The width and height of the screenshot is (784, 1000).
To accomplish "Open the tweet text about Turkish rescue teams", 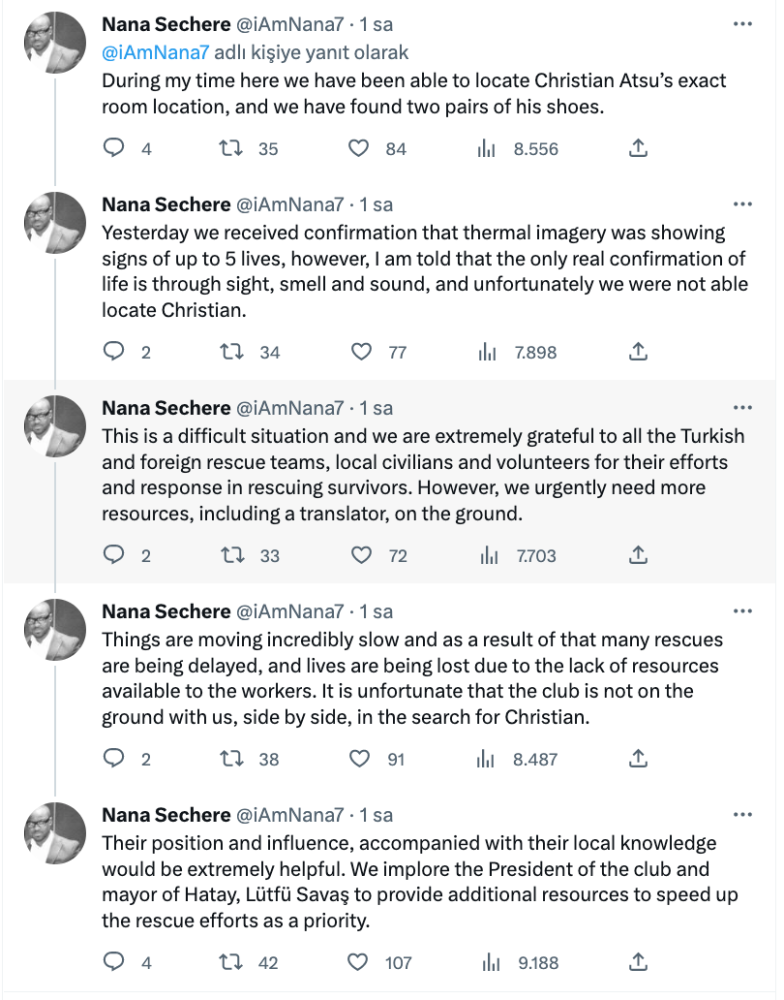I will click(423, 474).
